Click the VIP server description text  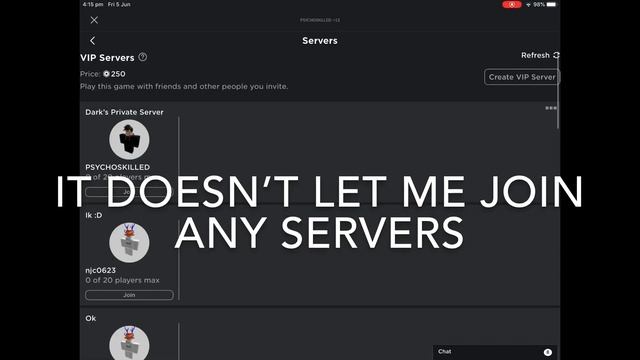point(184,87)
